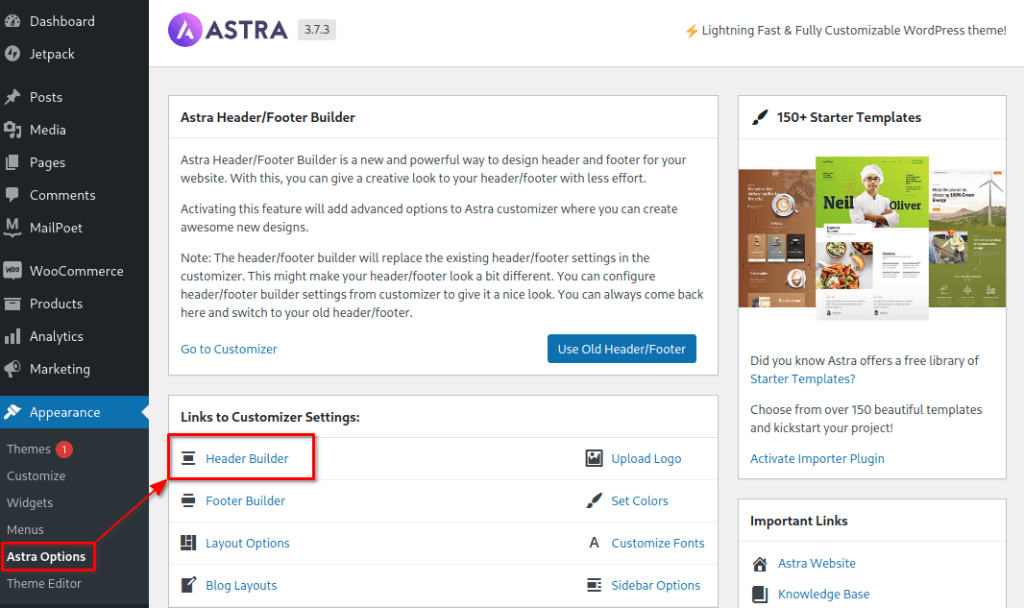1024x608 pixels.
Task: Open Customize in the Appearance submenu
Action: [36, 475]
